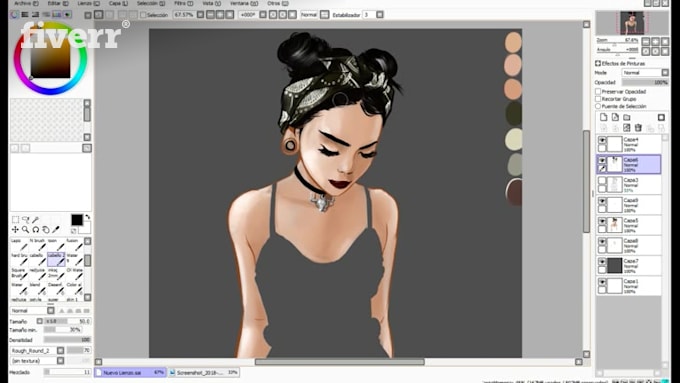Hide layer Capa7 with eye icon
680x383 pixels.
click(602, 262)
